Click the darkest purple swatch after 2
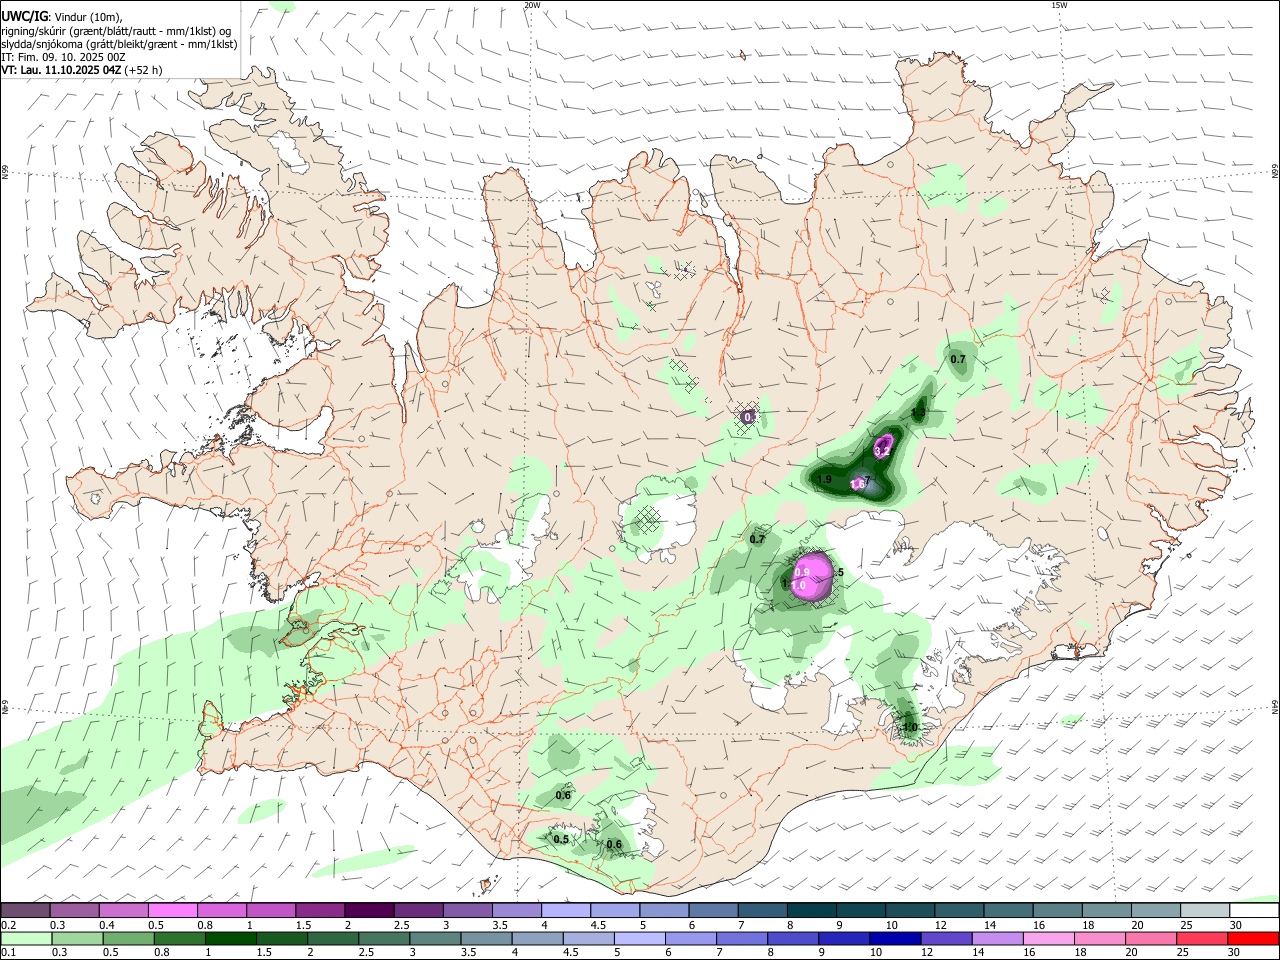This screenshot has width=1280, height=960. coord(369,910)
